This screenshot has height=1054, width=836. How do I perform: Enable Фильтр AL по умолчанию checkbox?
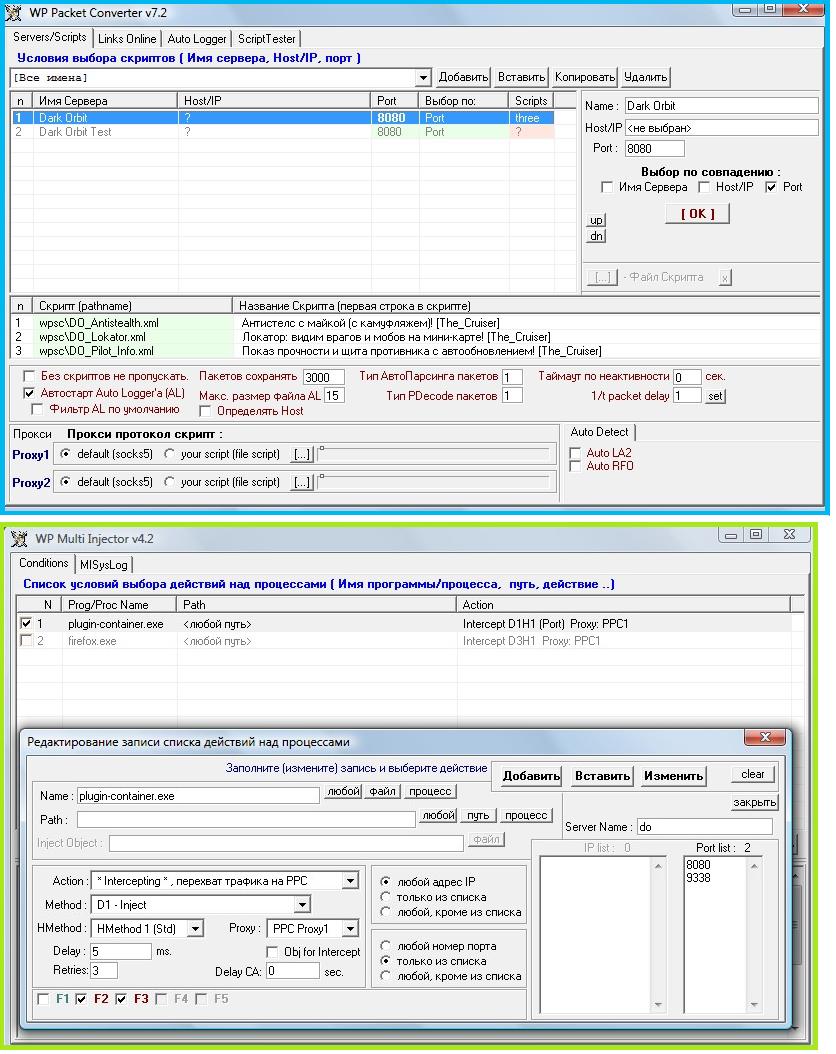click(38, 409)
